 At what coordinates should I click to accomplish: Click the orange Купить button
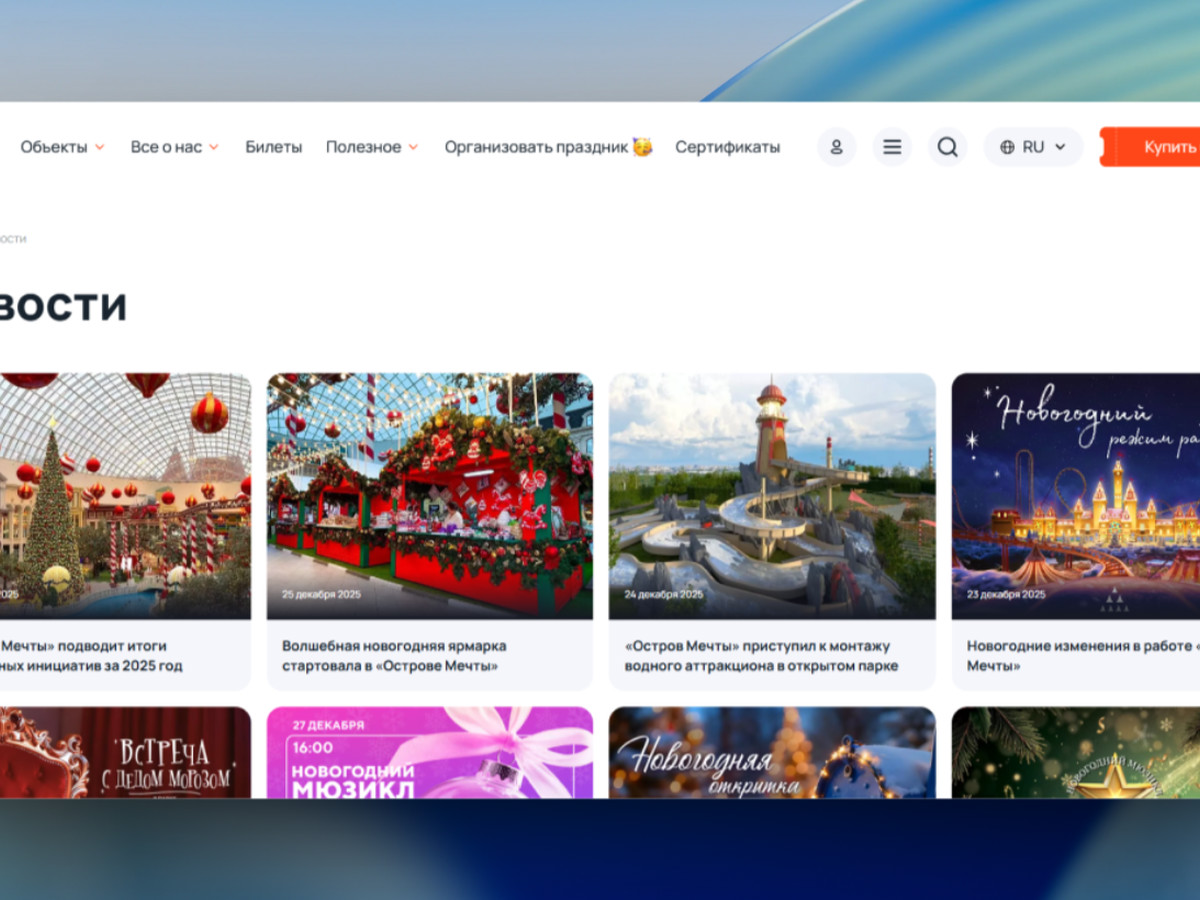click(x=1150, y=147)
